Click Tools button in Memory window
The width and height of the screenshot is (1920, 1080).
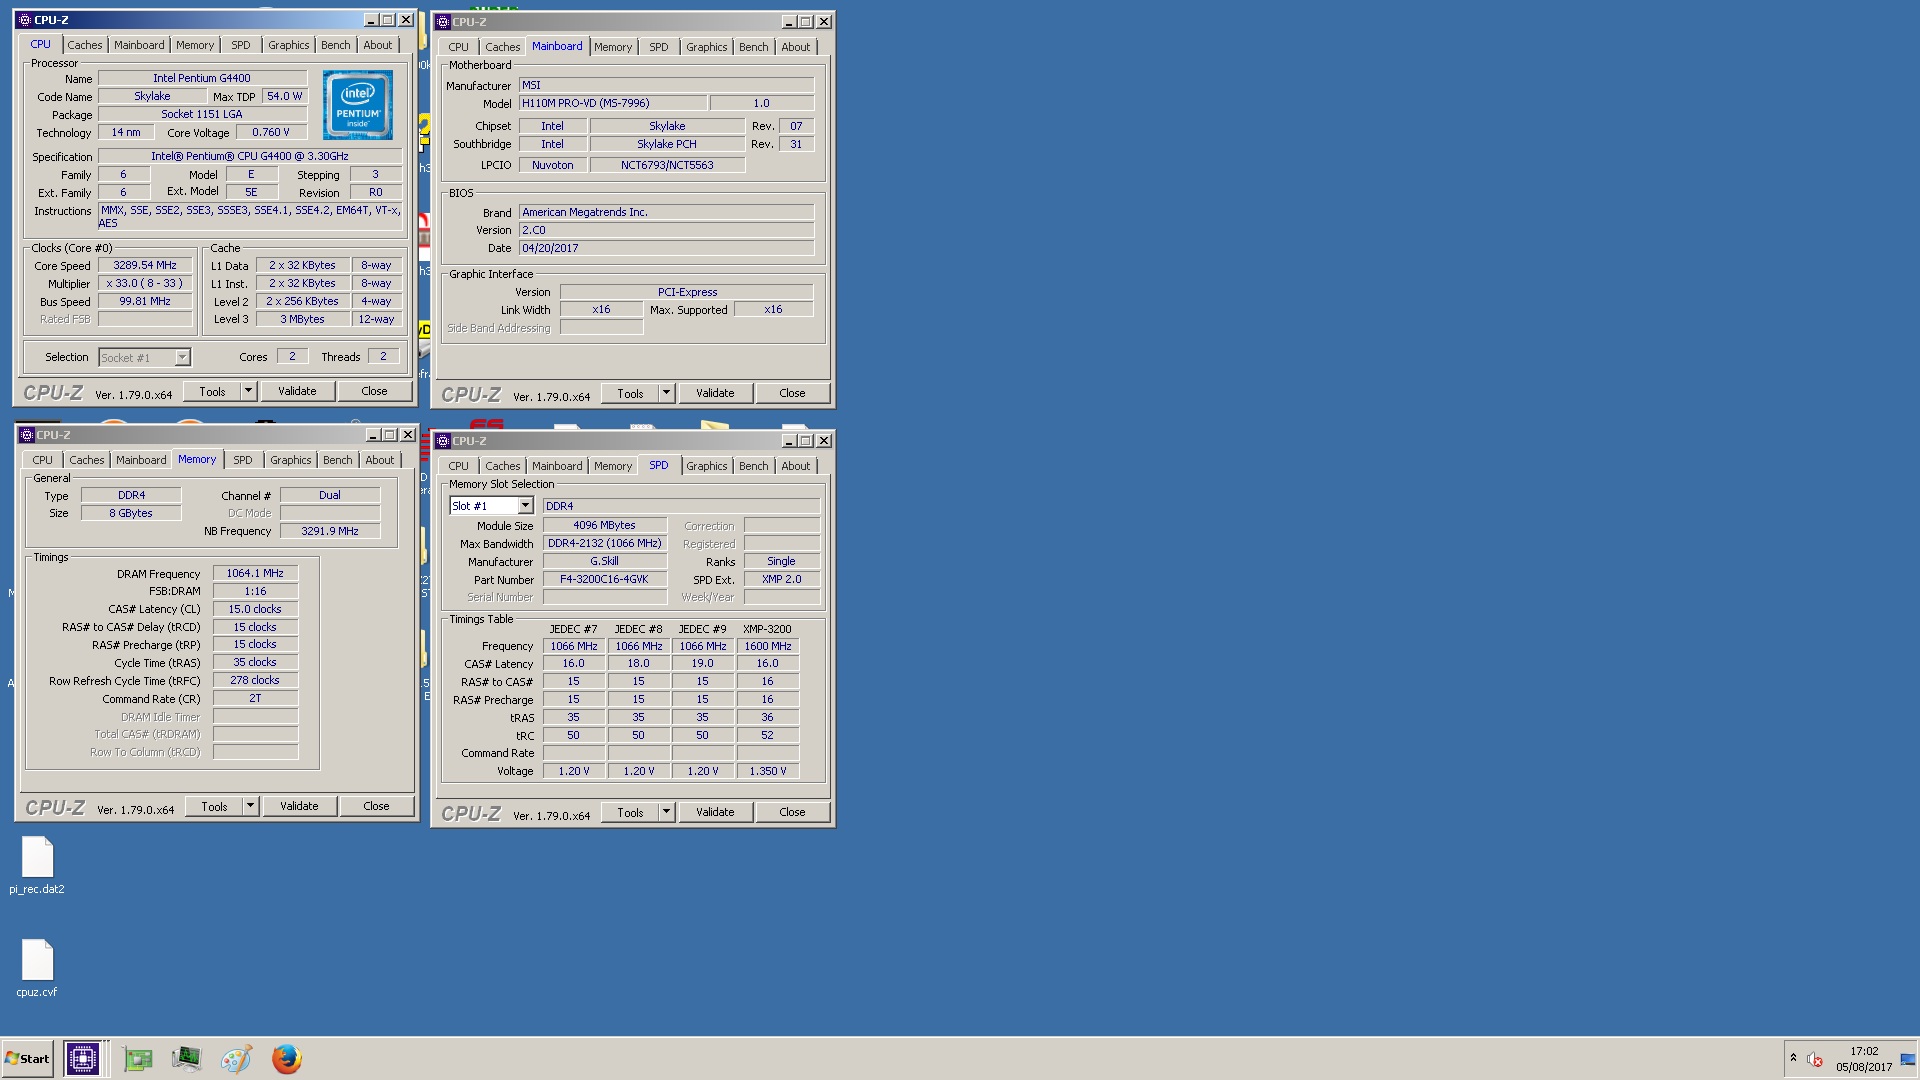pyautogui.click(x=214, y=806)
